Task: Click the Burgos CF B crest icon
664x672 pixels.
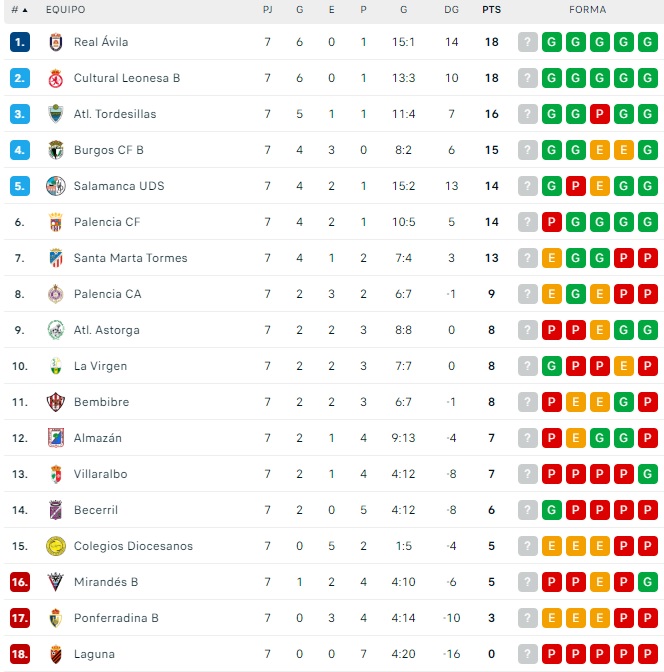Action: click(56, 150)
